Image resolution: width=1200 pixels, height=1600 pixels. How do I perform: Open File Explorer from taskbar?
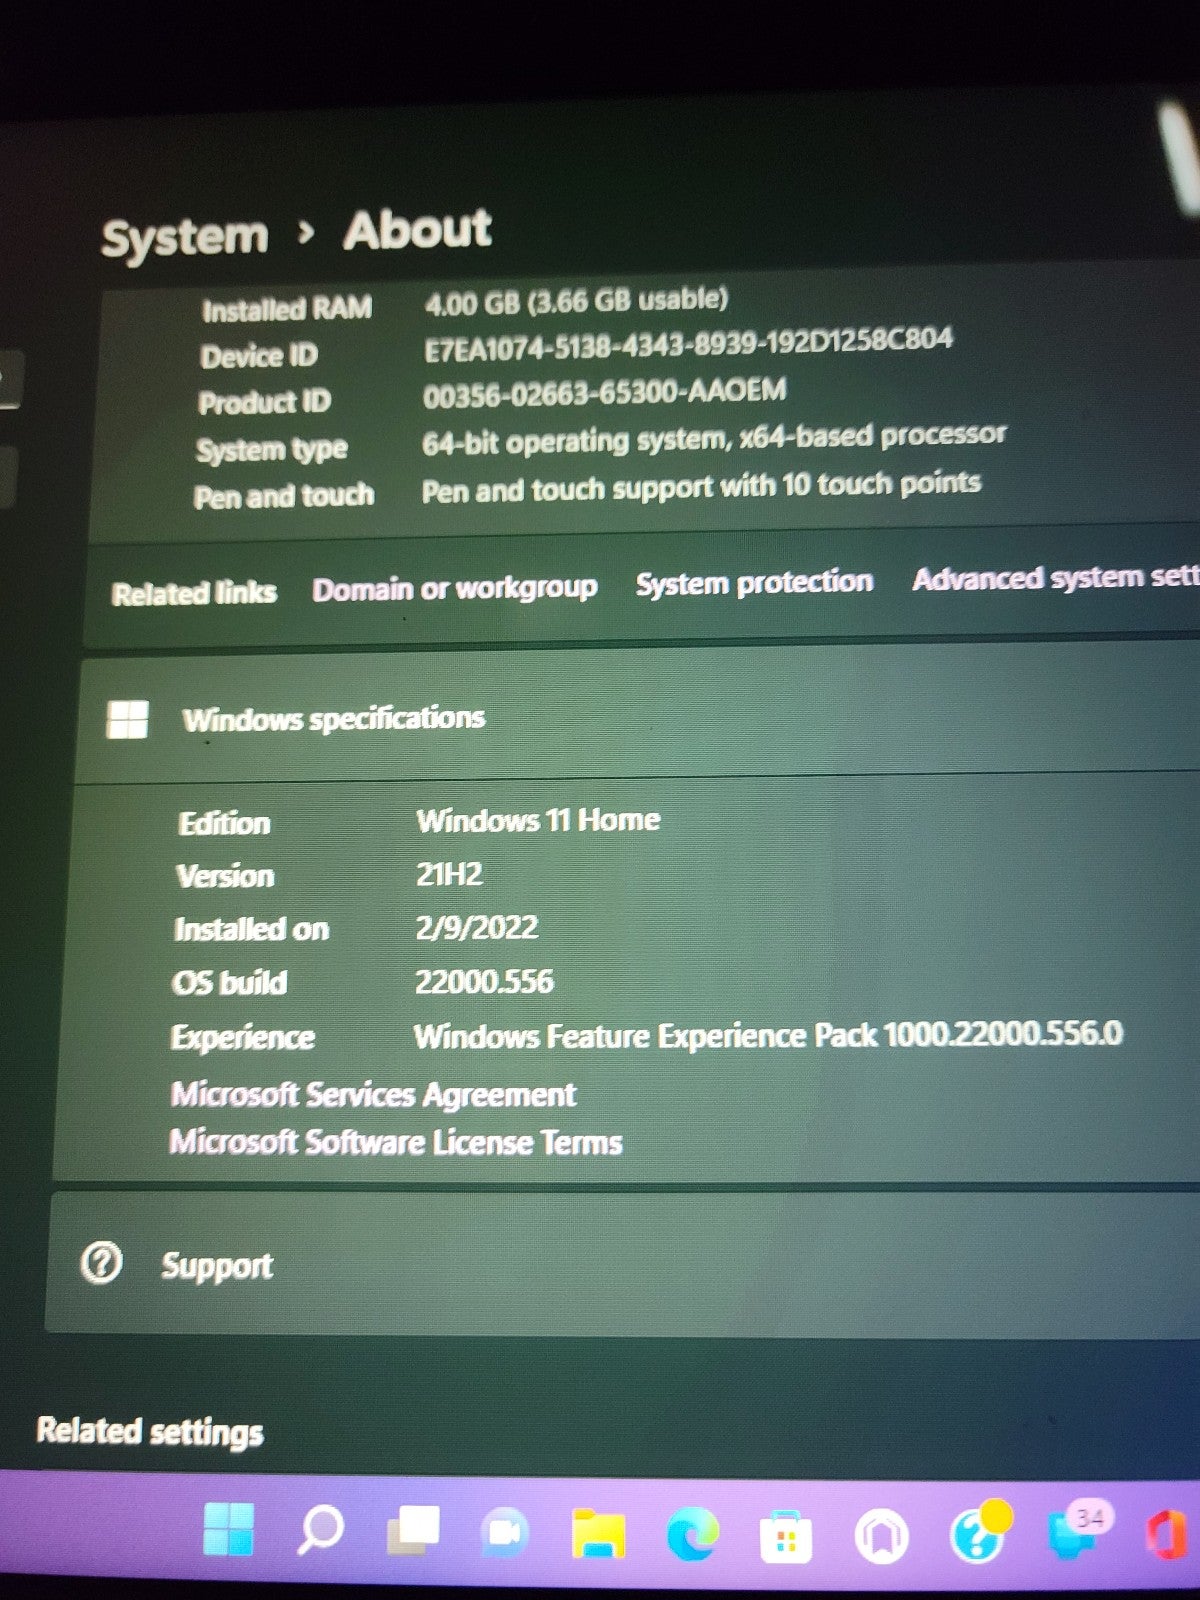click(x=598, y=1534)
